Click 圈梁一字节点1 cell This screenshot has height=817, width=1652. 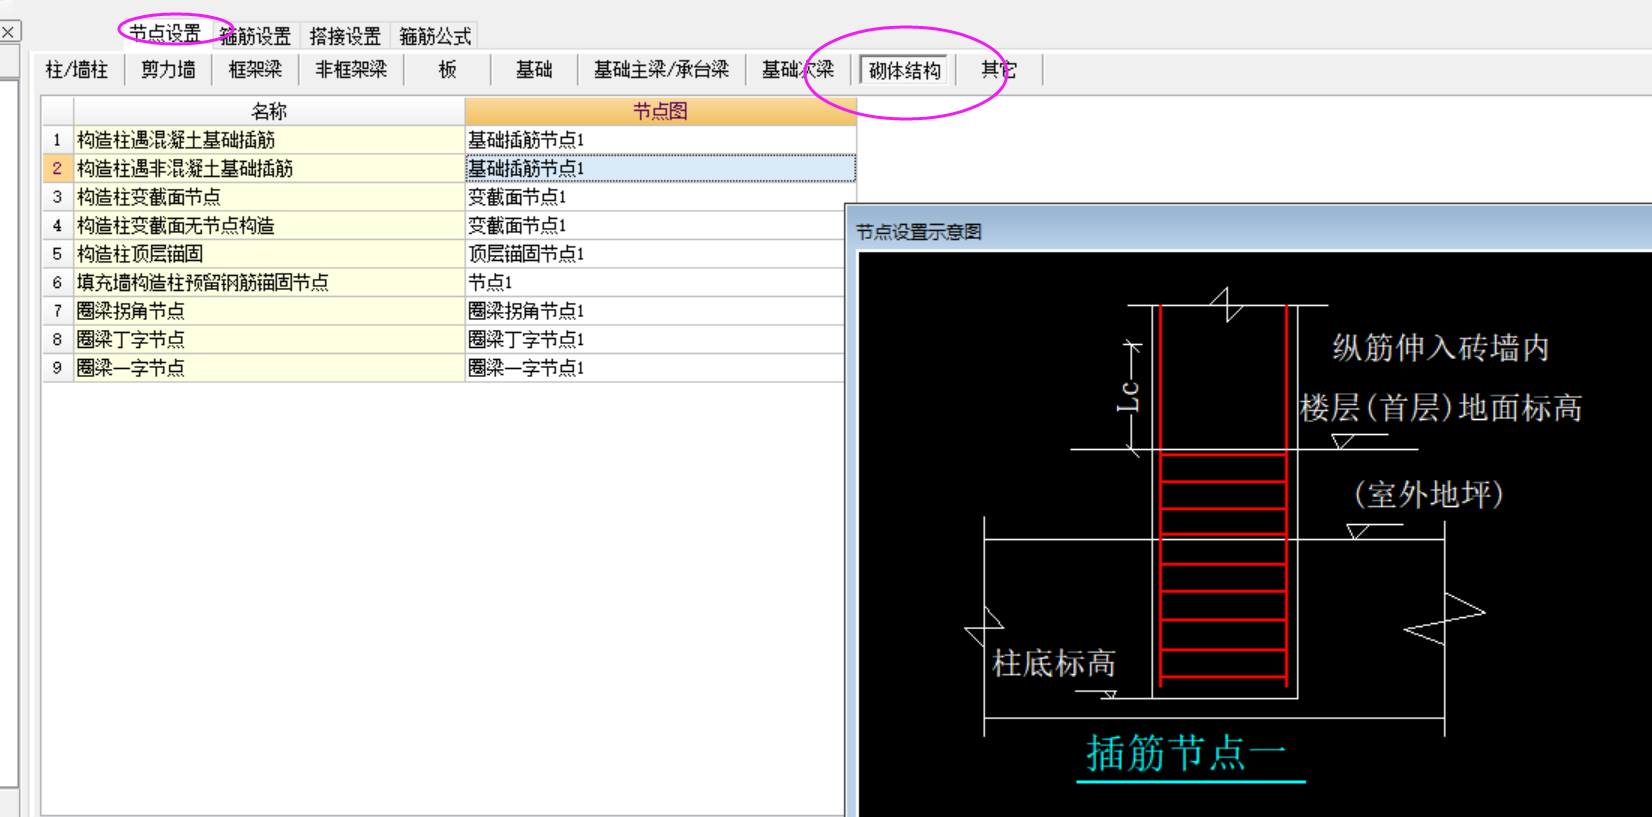pyautogui.click(x=655, y=368)
